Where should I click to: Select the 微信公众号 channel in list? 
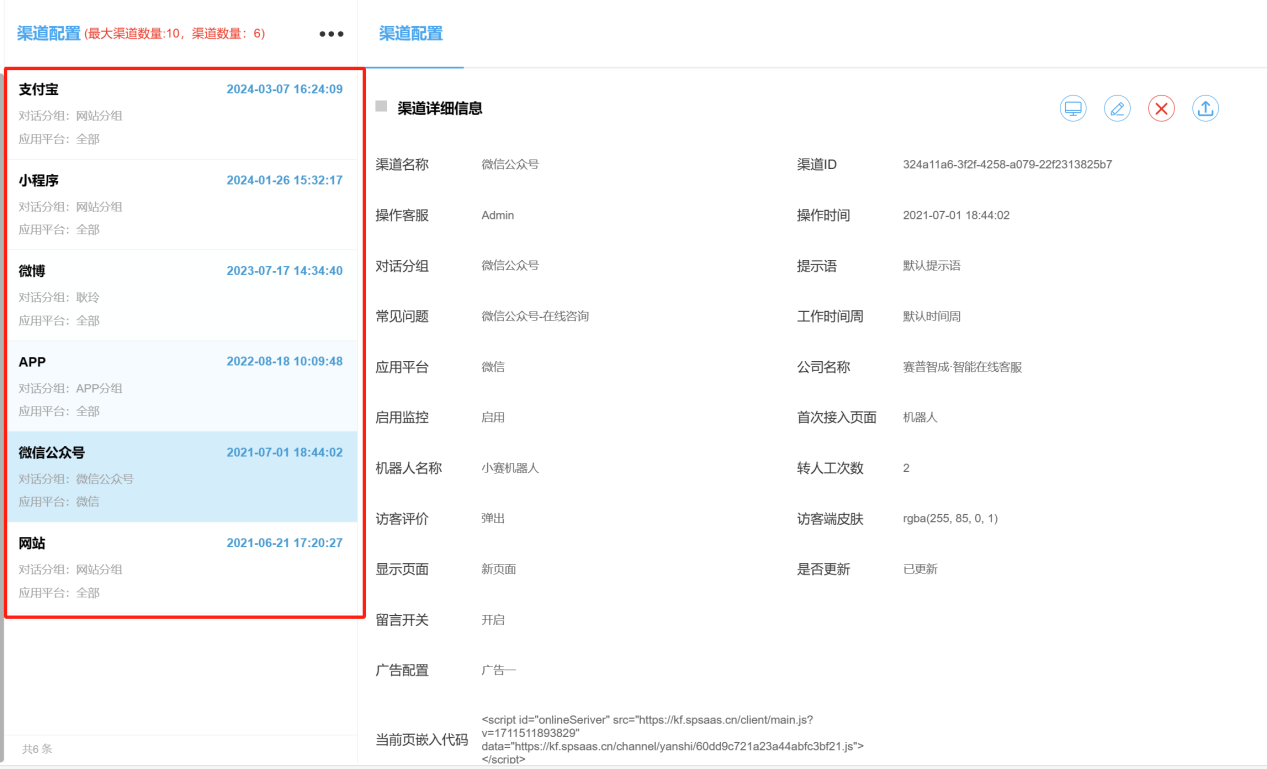coord(182,477)
